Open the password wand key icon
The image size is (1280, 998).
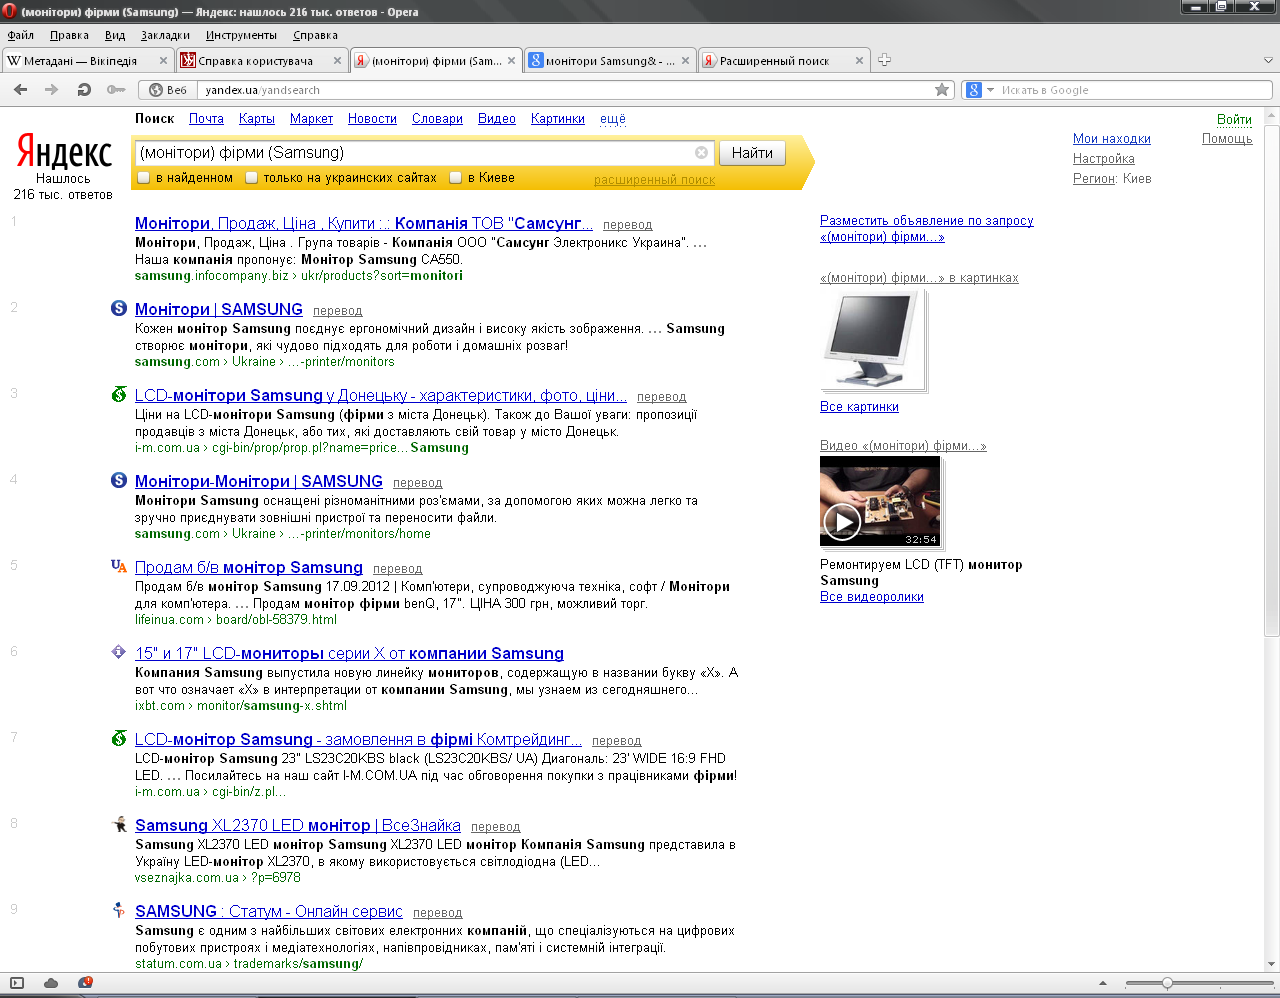coord(116,90)
